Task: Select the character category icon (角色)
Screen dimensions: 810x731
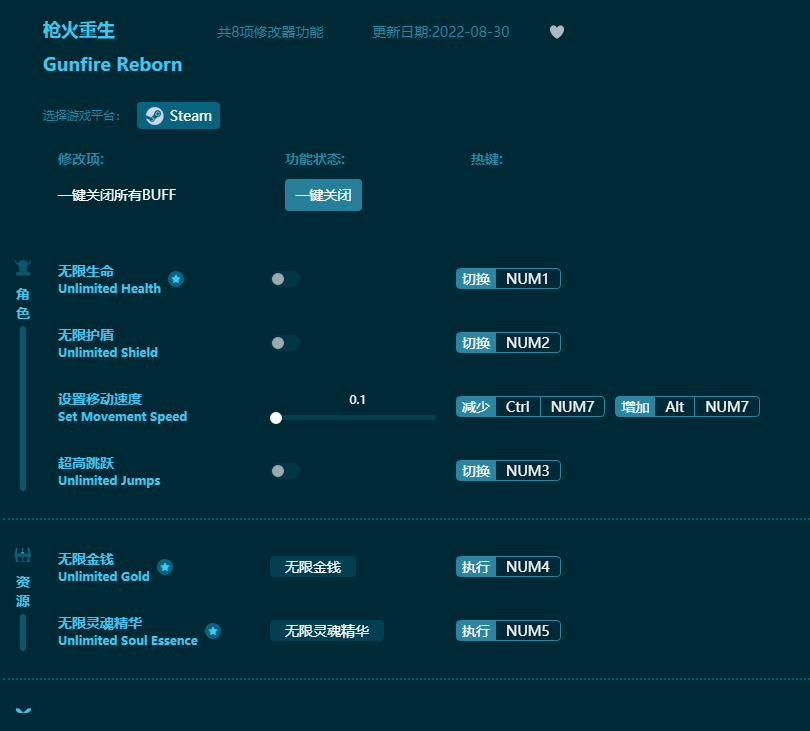Action: [x=23, y=268]
